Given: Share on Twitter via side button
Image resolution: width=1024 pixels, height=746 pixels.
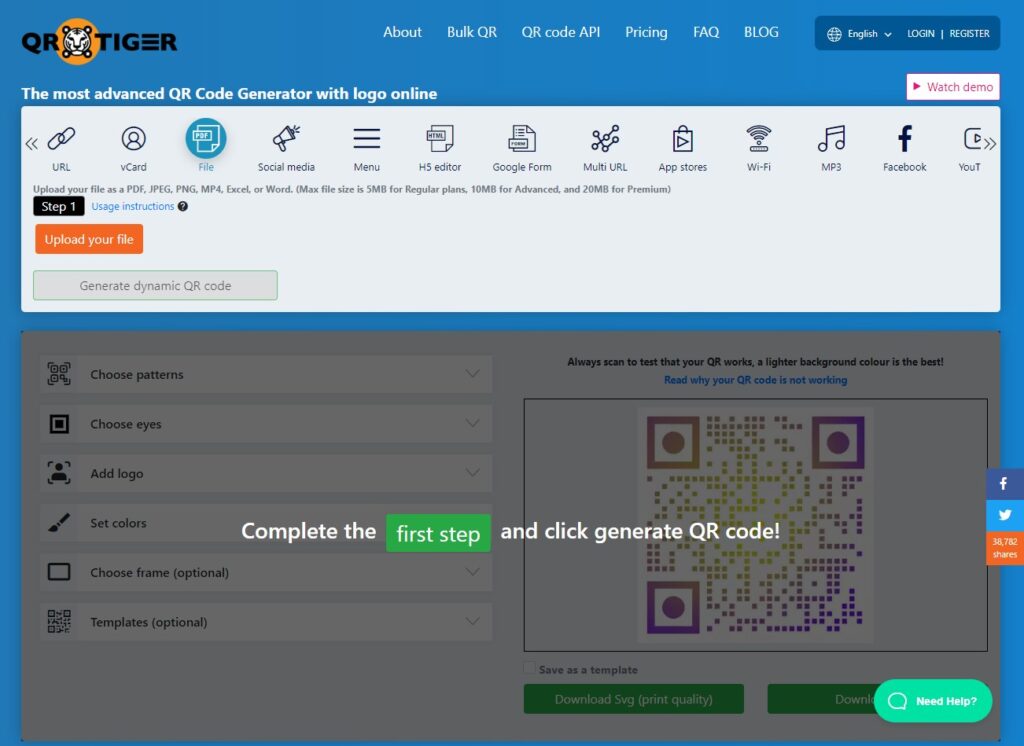Looking at the screenshot, I should pos(1004,515).
